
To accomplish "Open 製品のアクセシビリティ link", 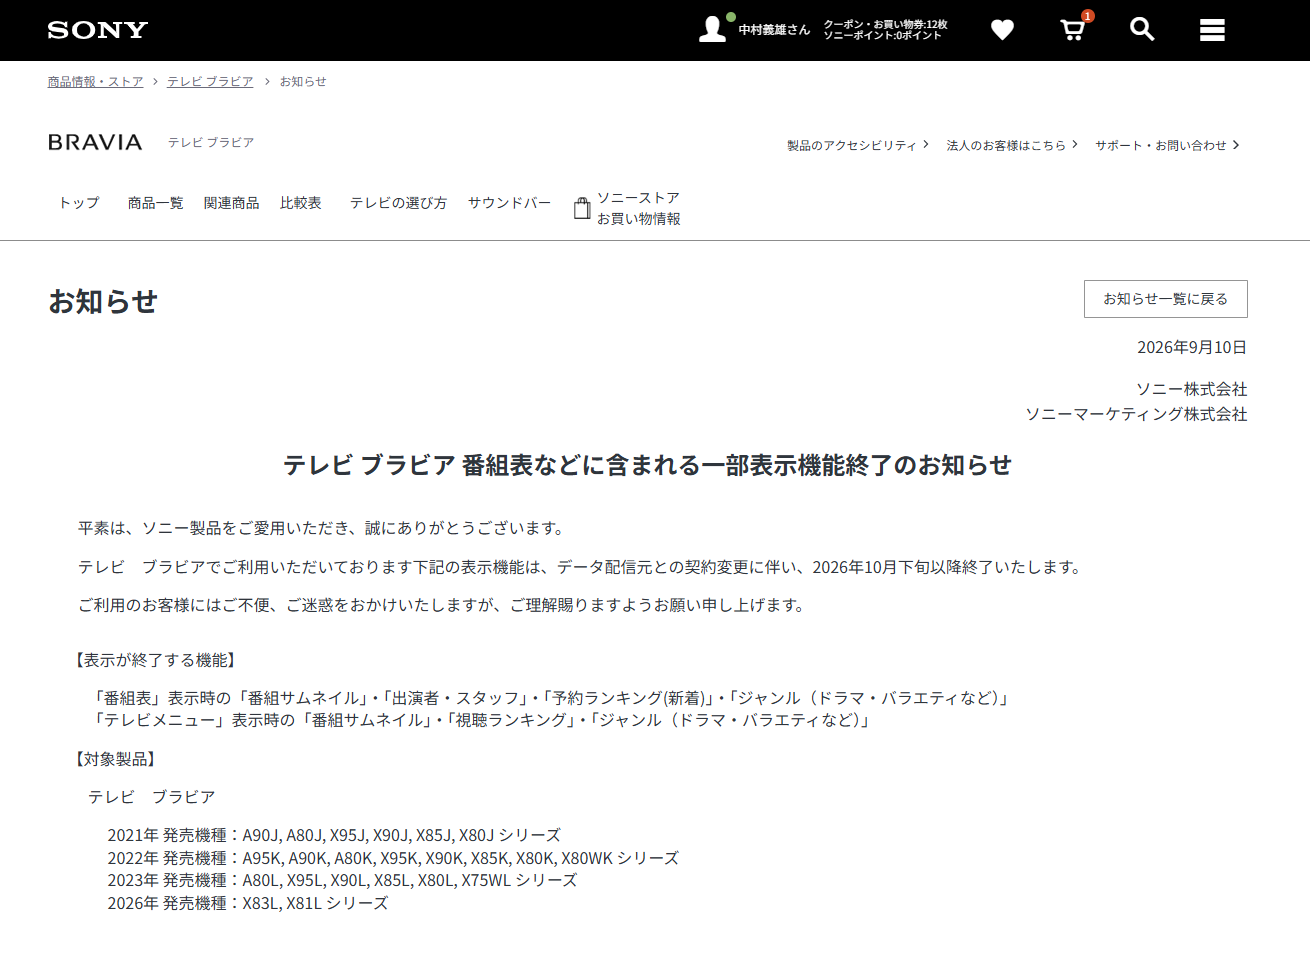I will point(858,145).
